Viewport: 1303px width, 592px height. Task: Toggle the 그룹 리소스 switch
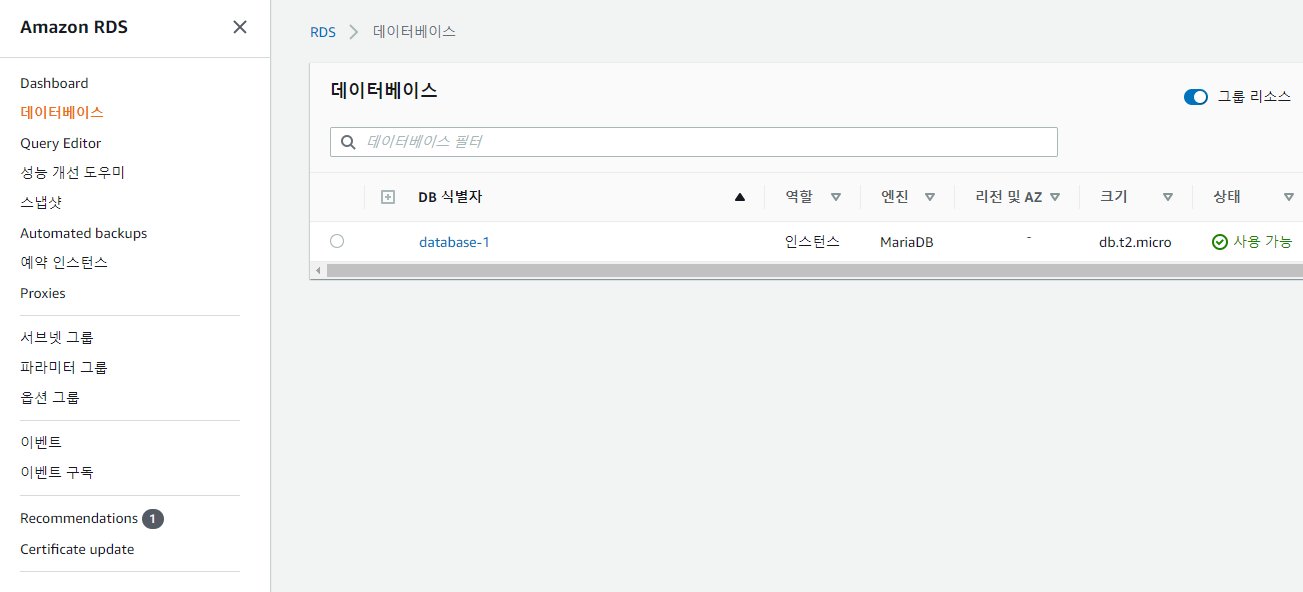coord(1196,97)
